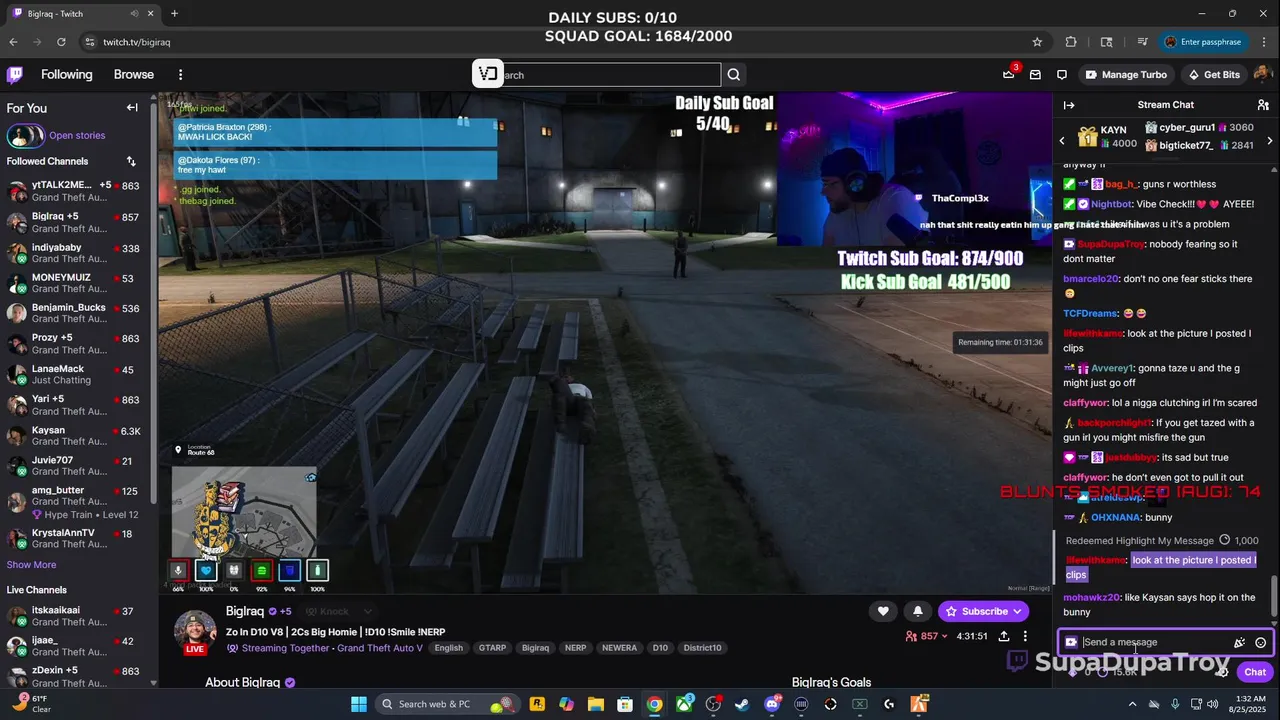Click mohawkz20 username in chat
The height and width of the screenshot is (720, 1280).
point(1091,598)
